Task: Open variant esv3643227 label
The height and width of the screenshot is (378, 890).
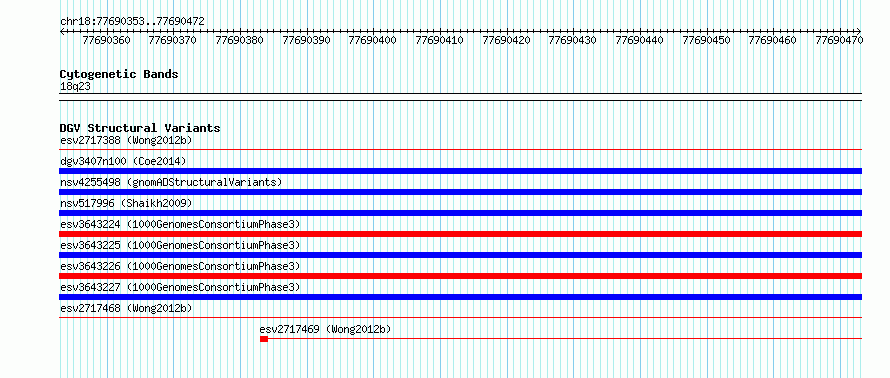Action: coord(180,287)
